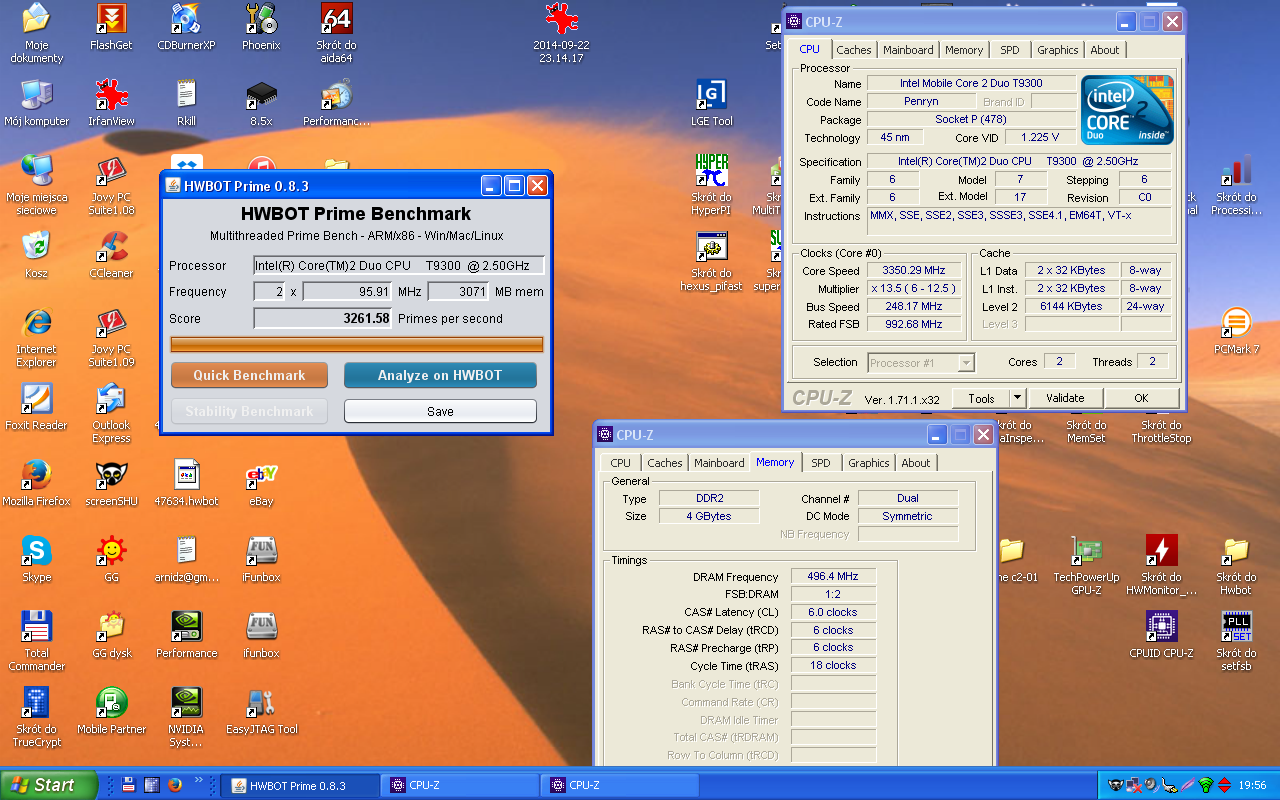The width and height of the screenshot is (1280, 800).
Task: Click the HWBOT Prime progress bar
Action: tap(357, 344)
